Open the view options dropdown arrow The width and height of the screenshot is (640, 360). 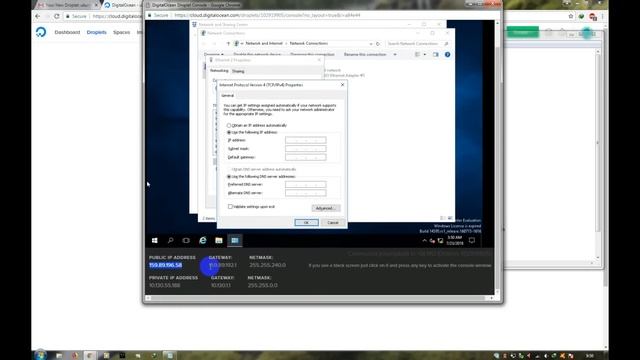pos(424,54)
